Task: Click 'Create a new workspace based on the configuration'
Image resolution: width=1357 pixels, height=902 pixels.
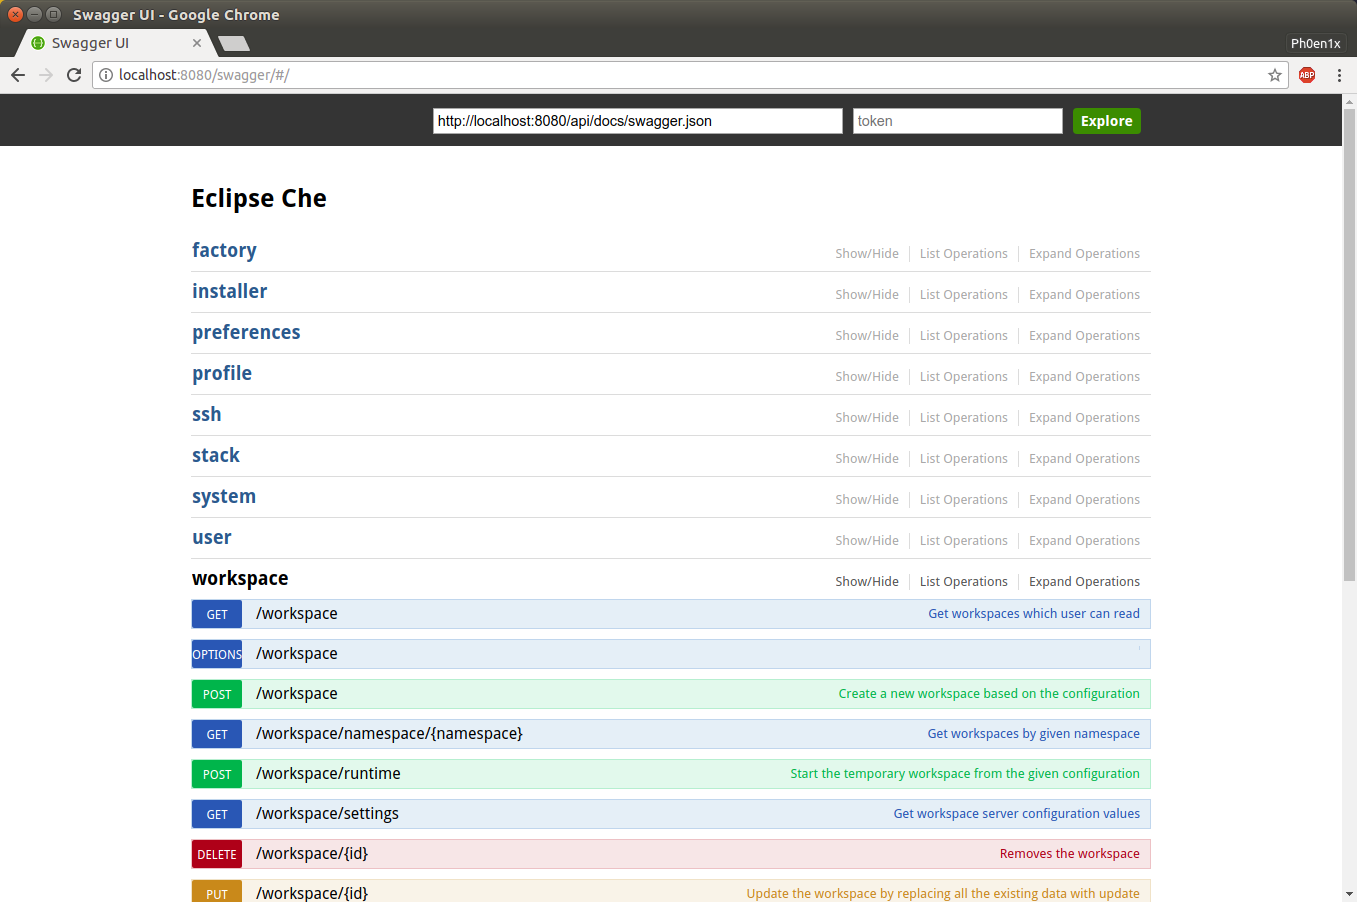Action: point(989,694)
